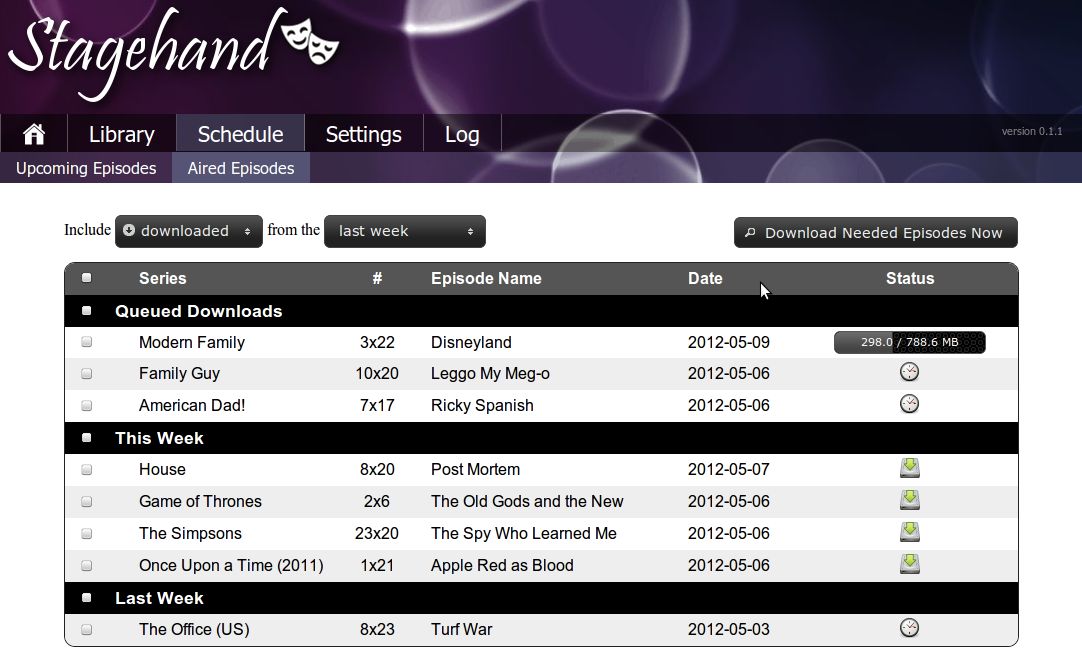Open the downloaded filter dropdown
This screenshot has height=654, width=1082.
pos(188,231)
